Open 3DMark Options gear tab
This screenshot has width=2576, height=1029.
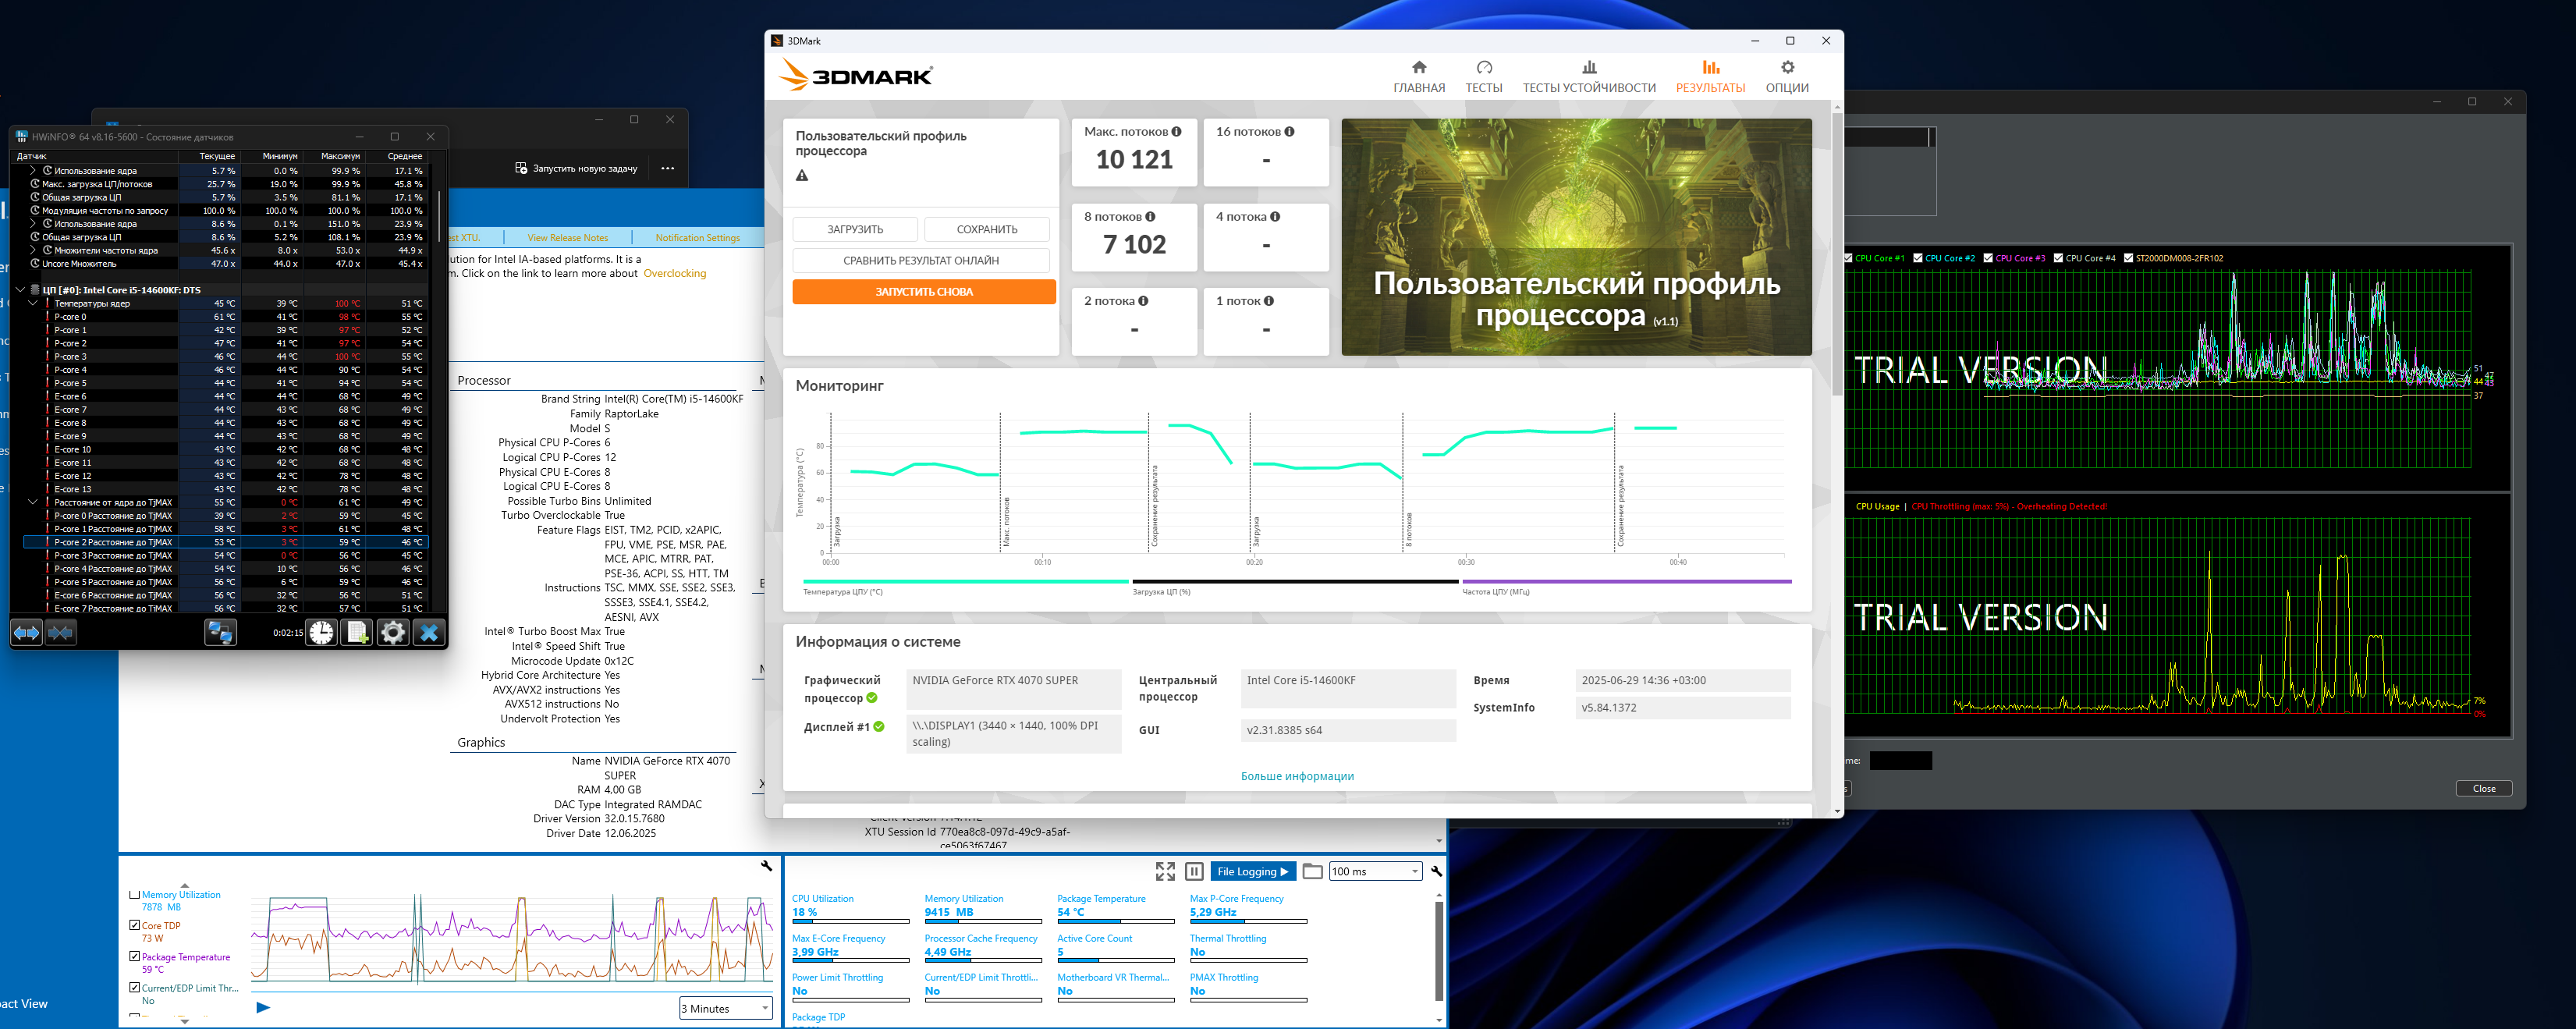[1786, 76]
